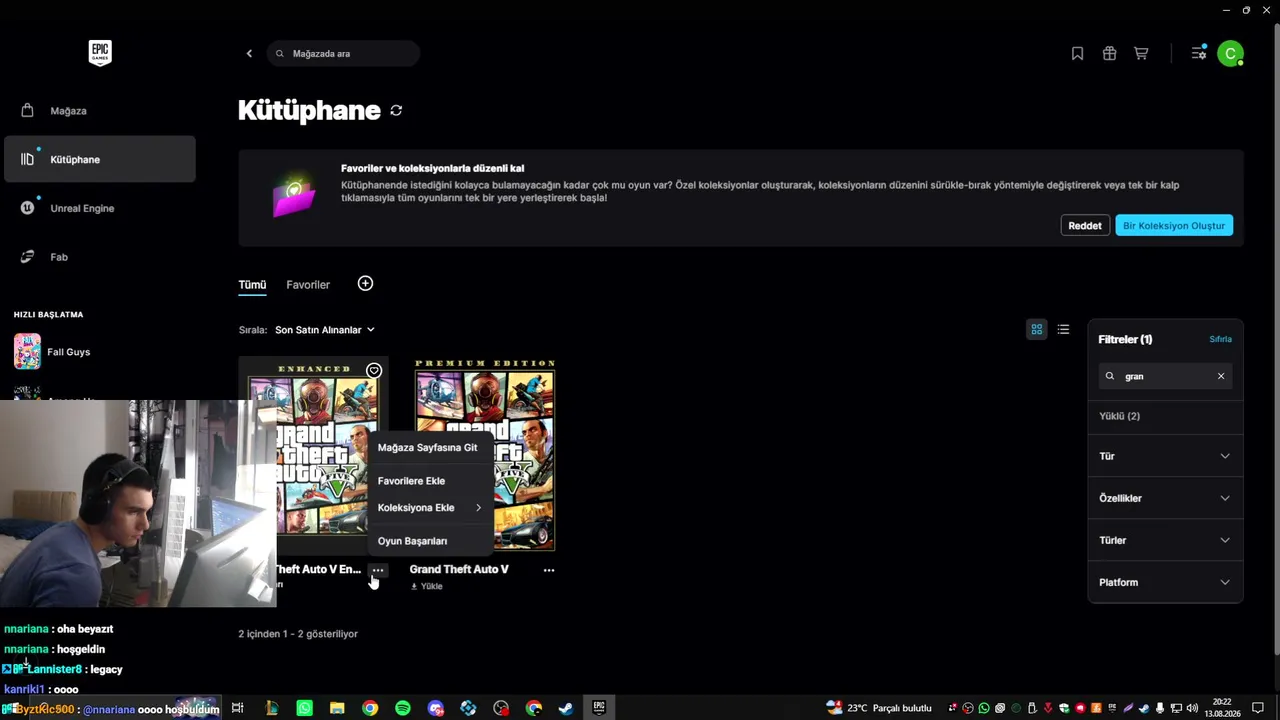
Task: Click the weather widget showing 23°C
Action: [x=879, y=708]
